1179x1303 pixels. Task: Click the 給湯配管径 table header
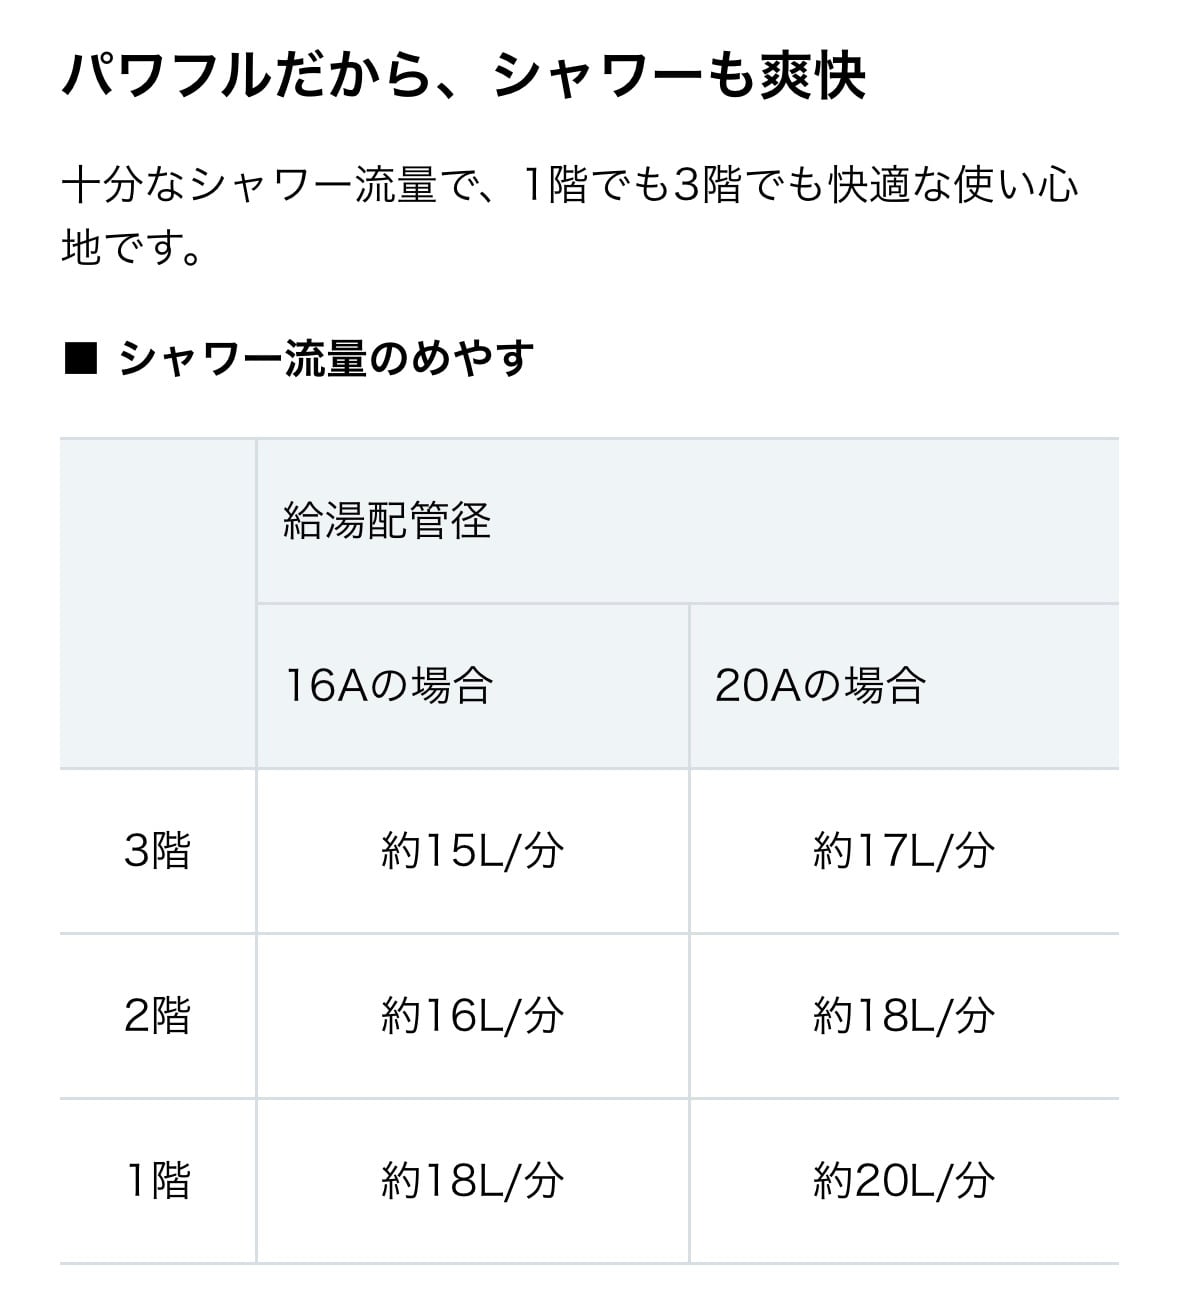[387, 521]
